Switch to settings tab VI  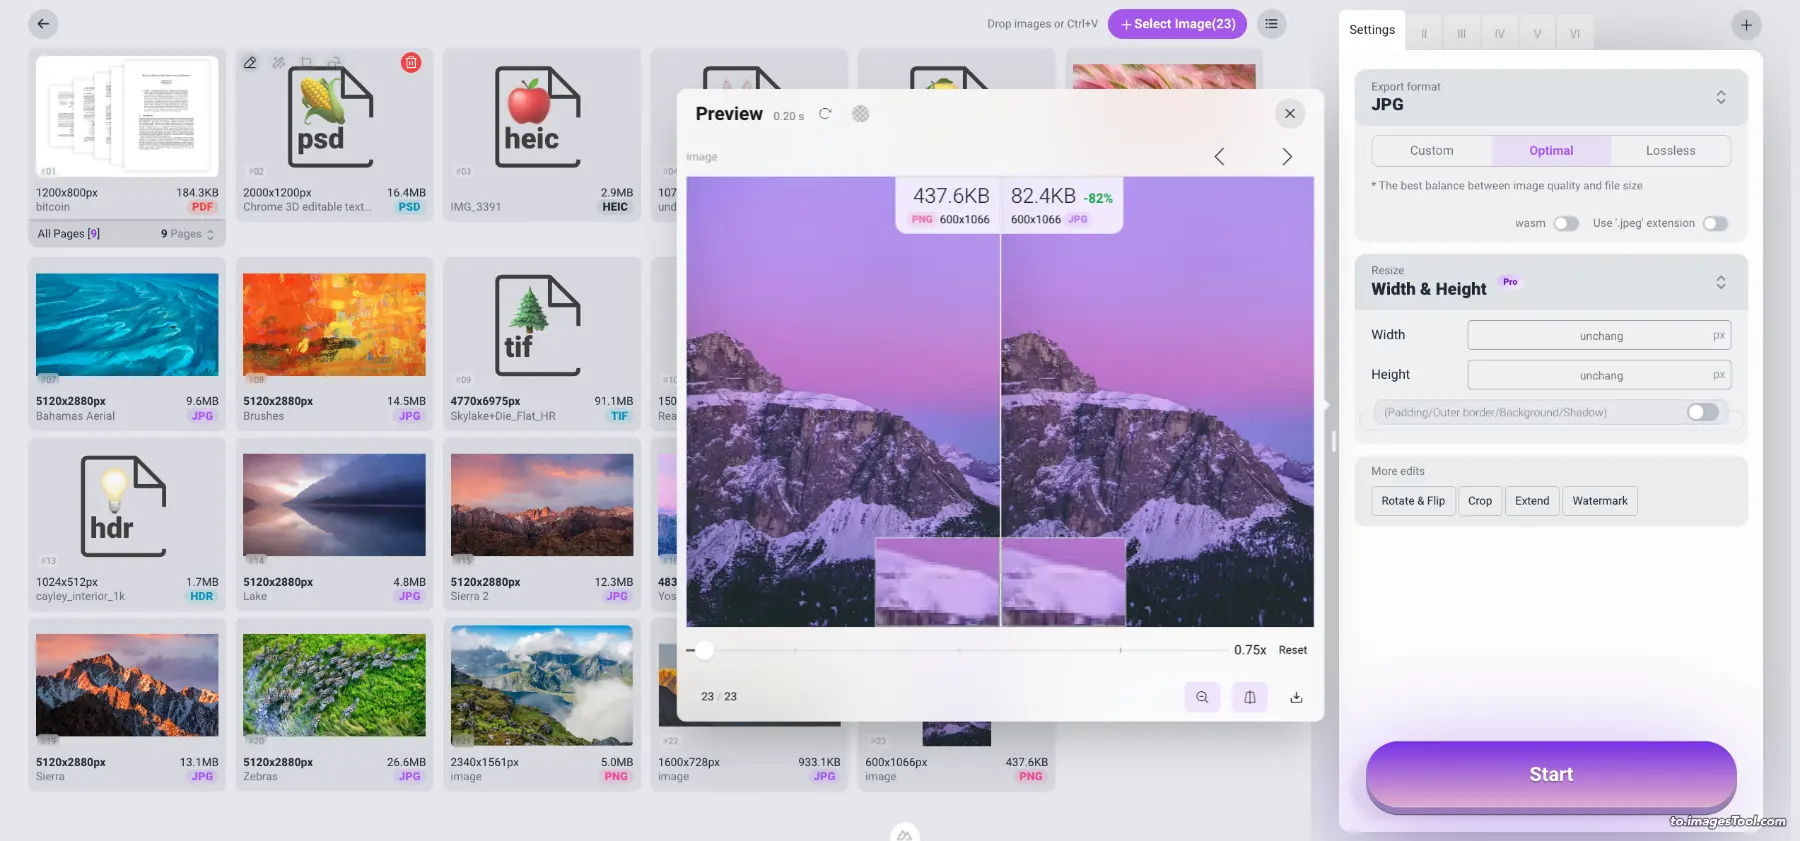coord(1575,34)
